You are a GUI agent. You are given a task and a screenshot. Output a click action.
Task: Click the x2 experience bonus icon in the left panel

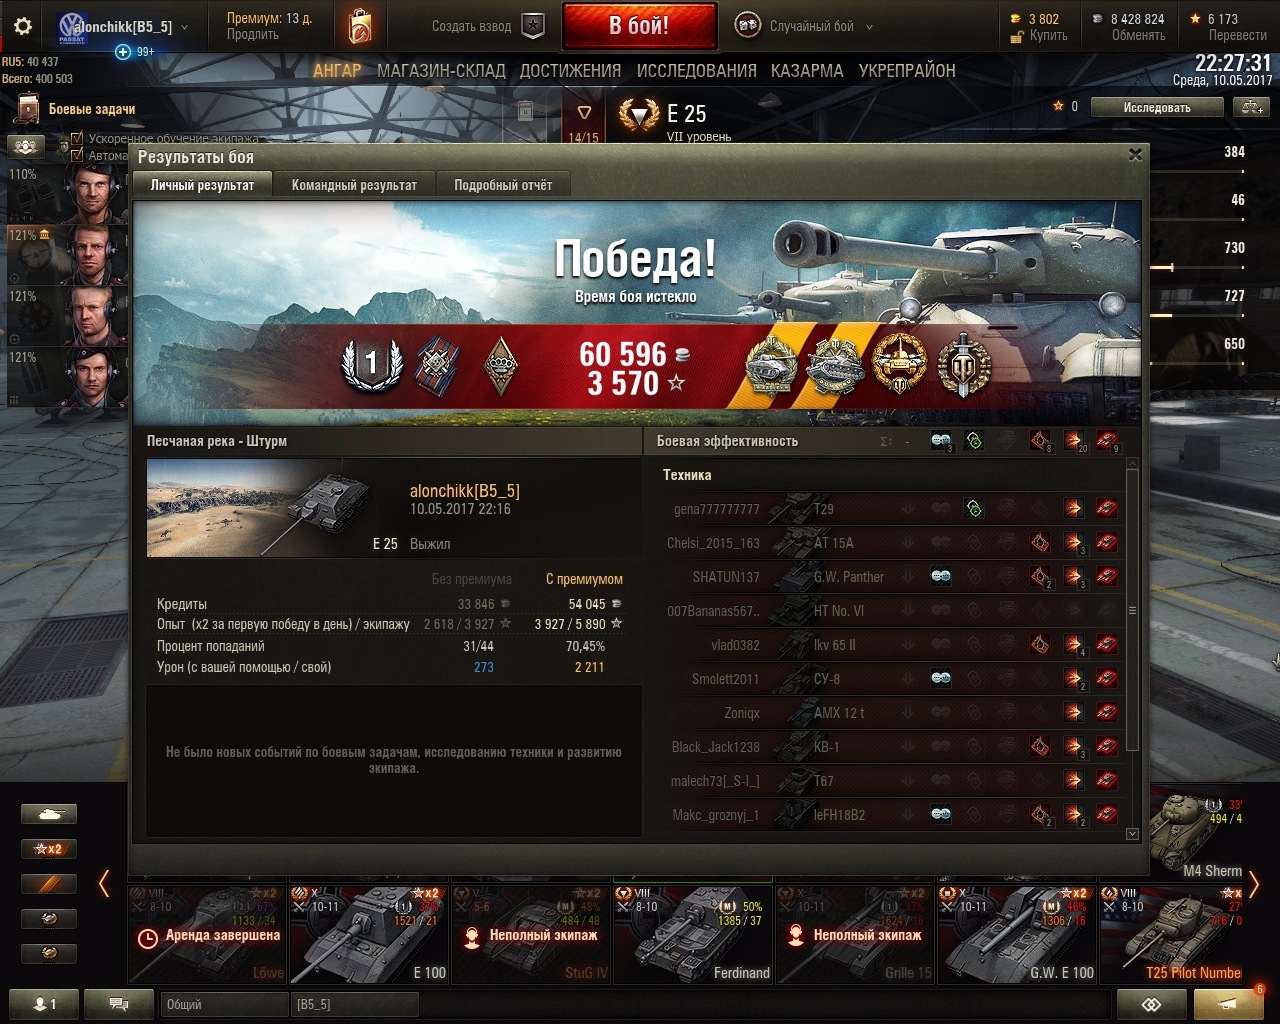49,849
